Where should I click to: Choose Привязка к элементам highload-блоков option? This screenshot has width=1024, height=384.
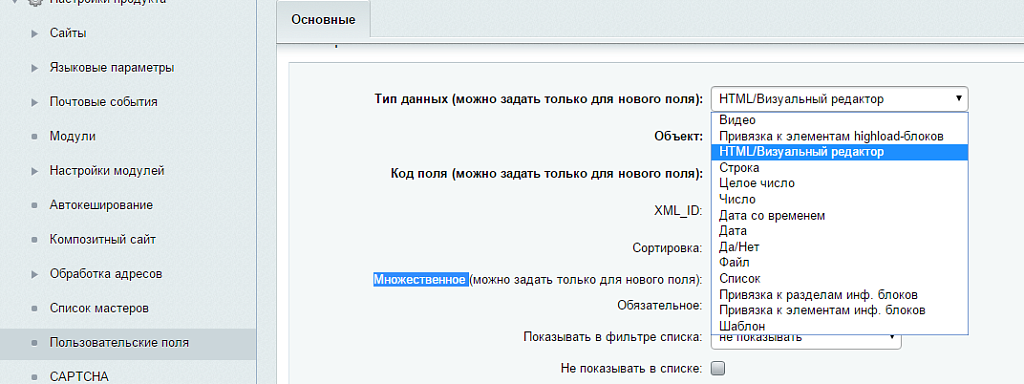click(x=839, y=136)
